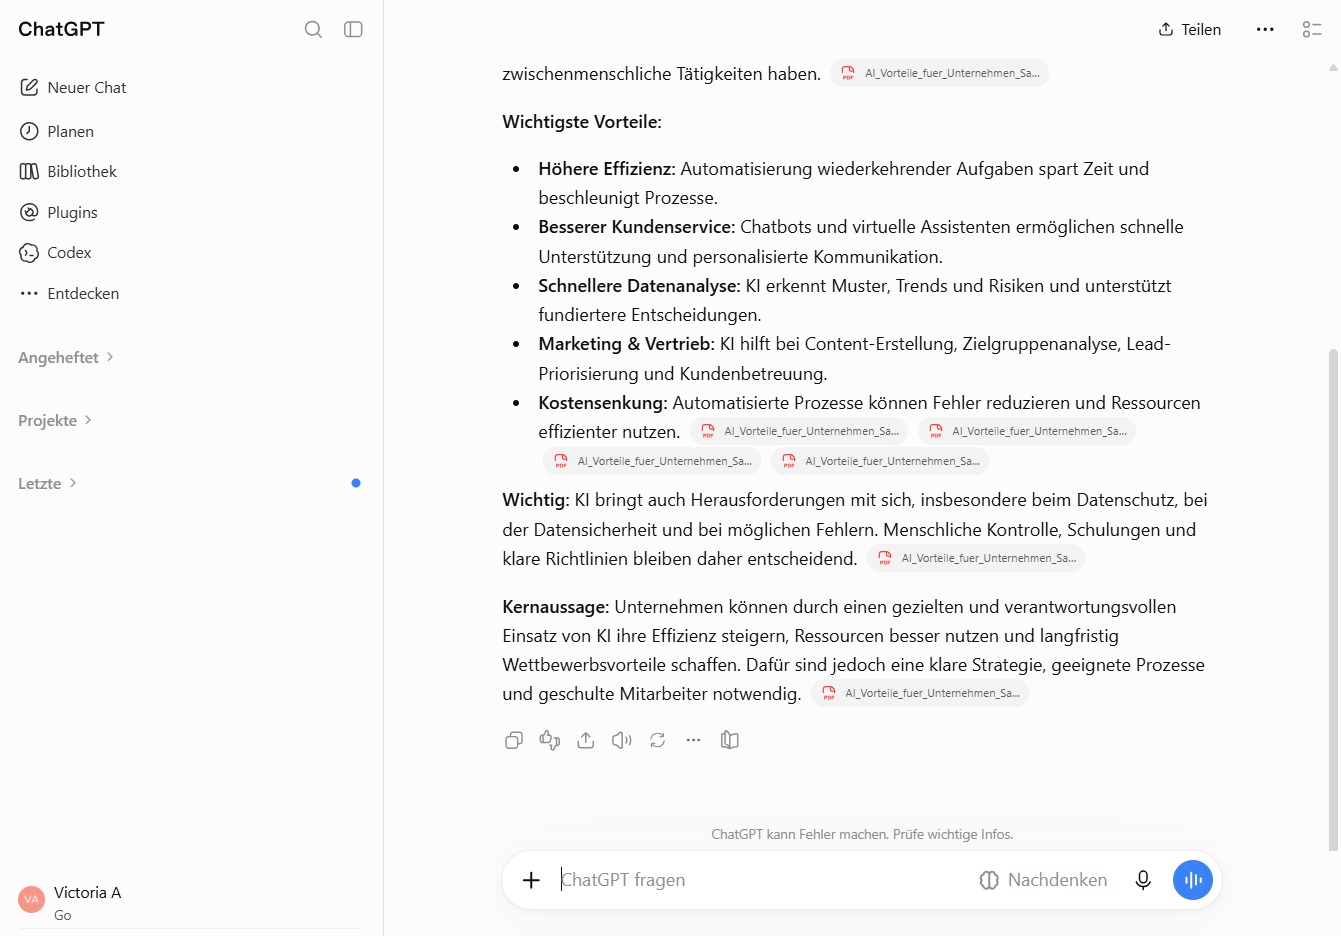The image size is (1341, 936).
Task: Rate the response with the thumbs icon
Action: coord(550,740)
